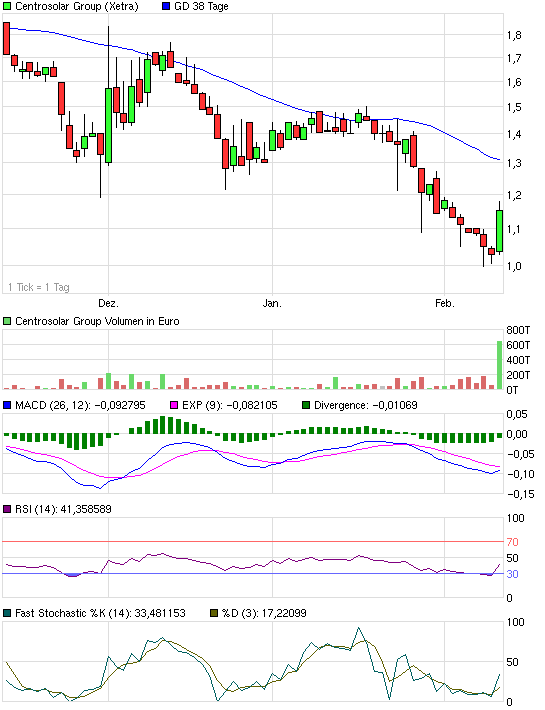Click the green Centrosolar Group (Xetra) legend square
The height and width of the screenshot is (710, 545).
[x=7, y=6]
